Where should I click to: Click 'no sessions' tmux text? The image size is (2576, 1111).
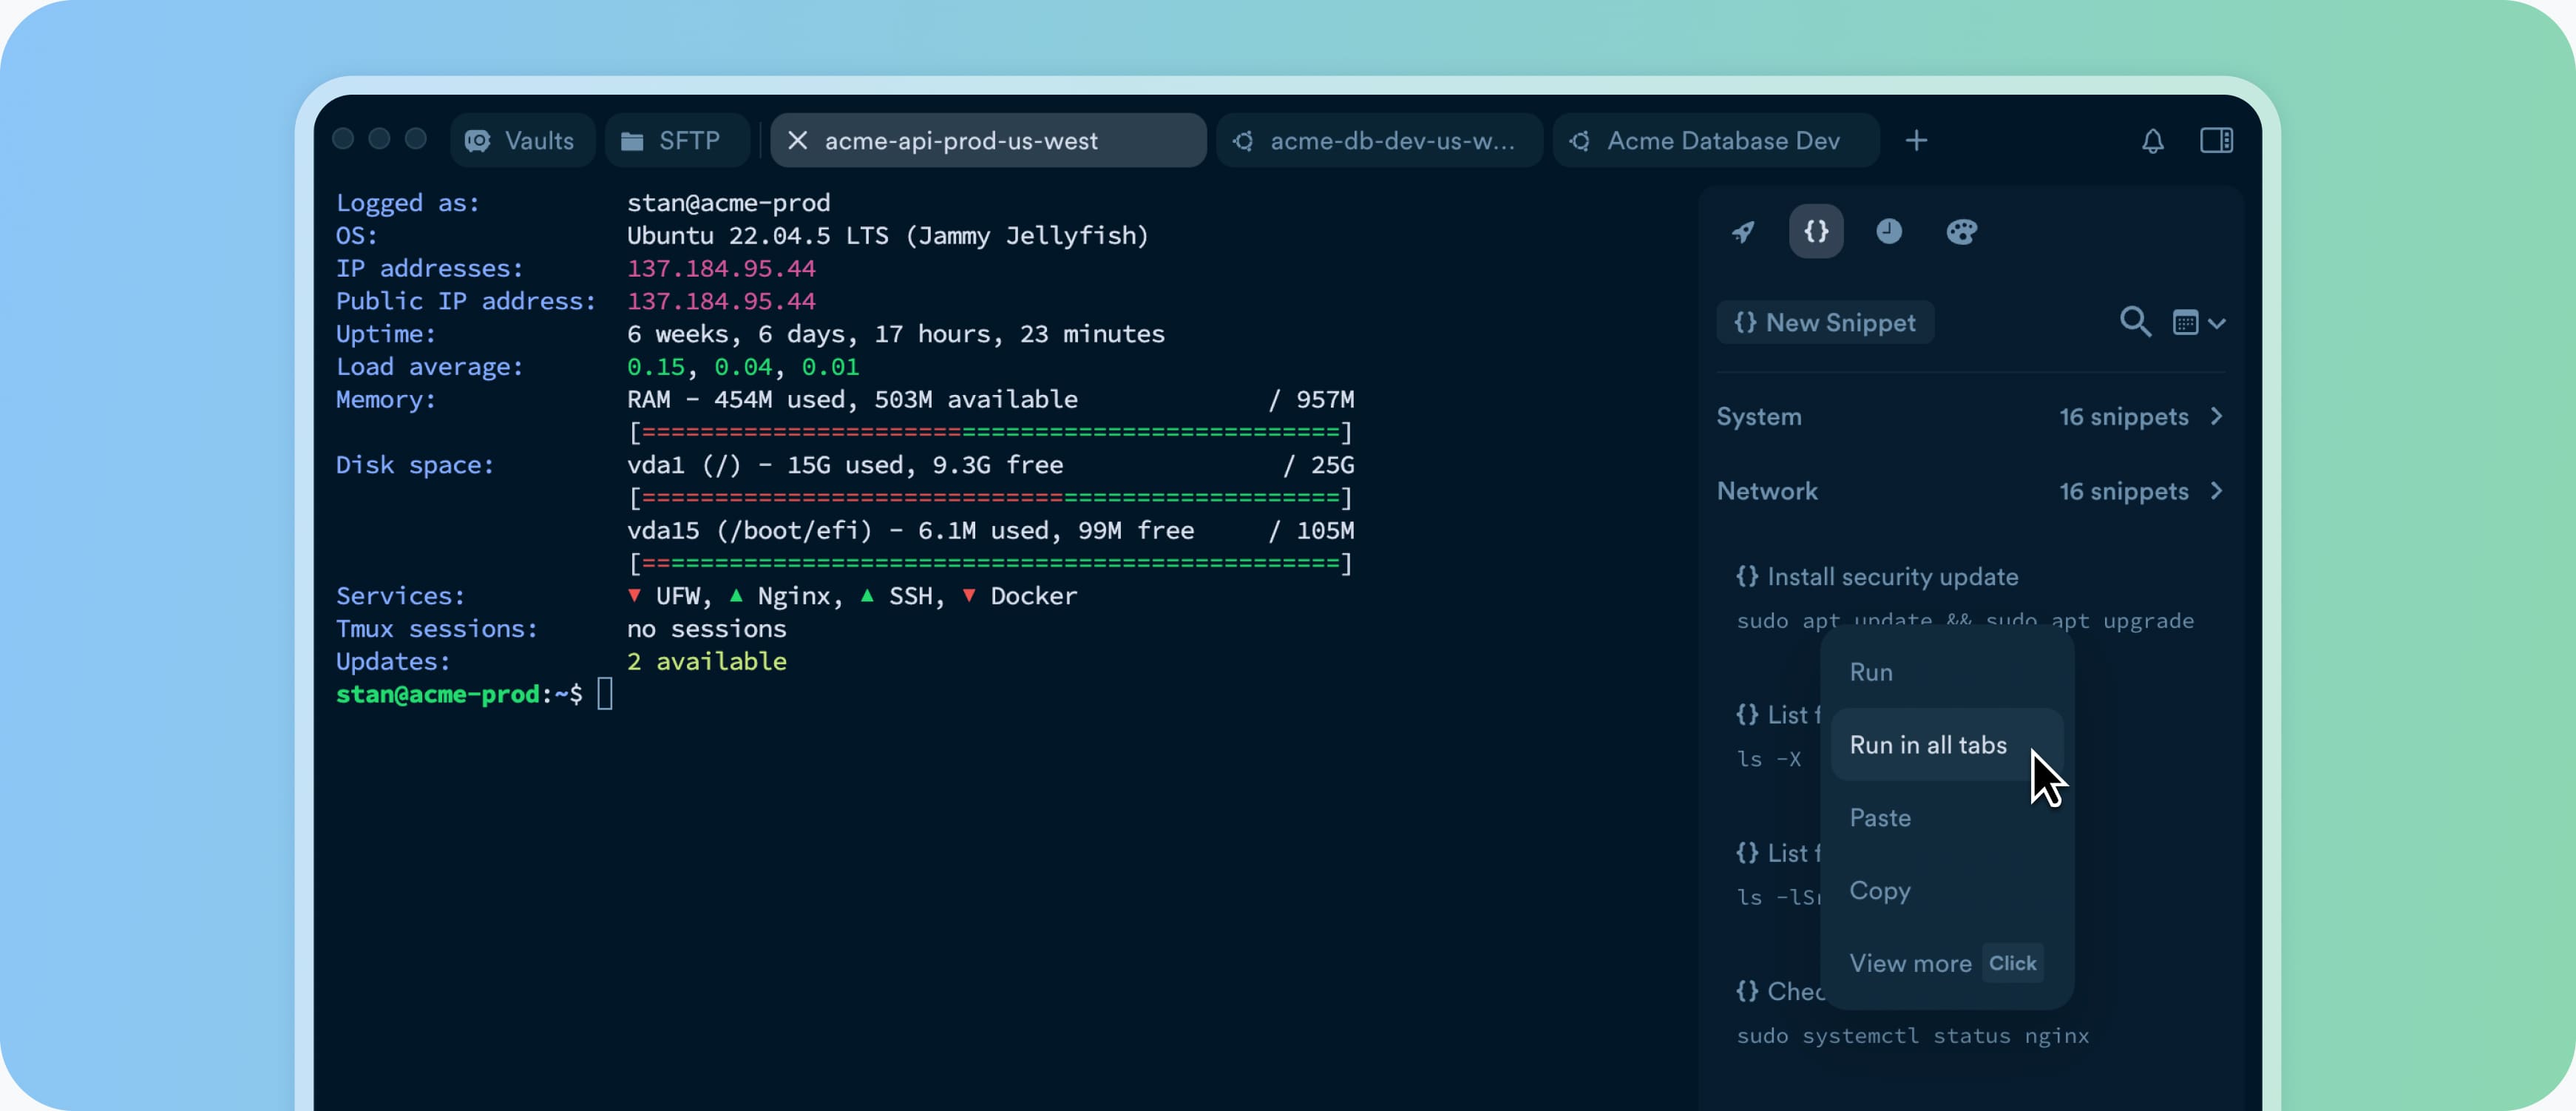706,629
